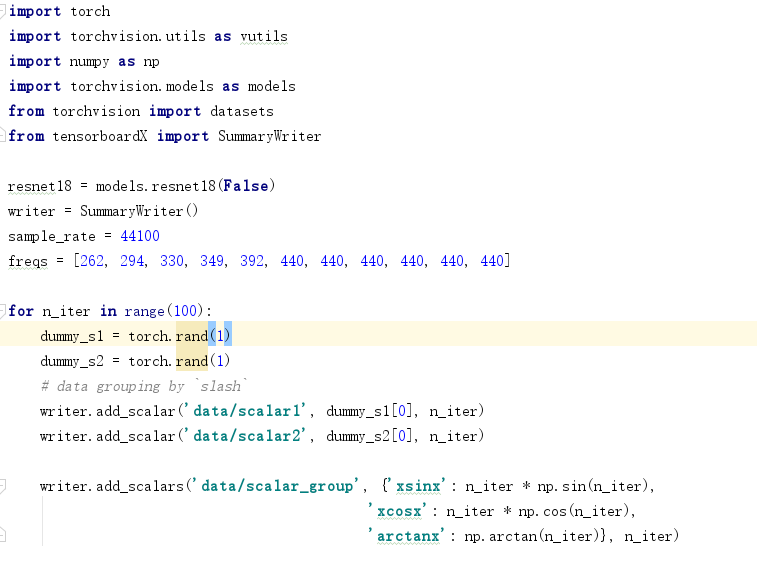Click 'torchvision.models' module name
757x561 pixels.
tap(142, 86)
